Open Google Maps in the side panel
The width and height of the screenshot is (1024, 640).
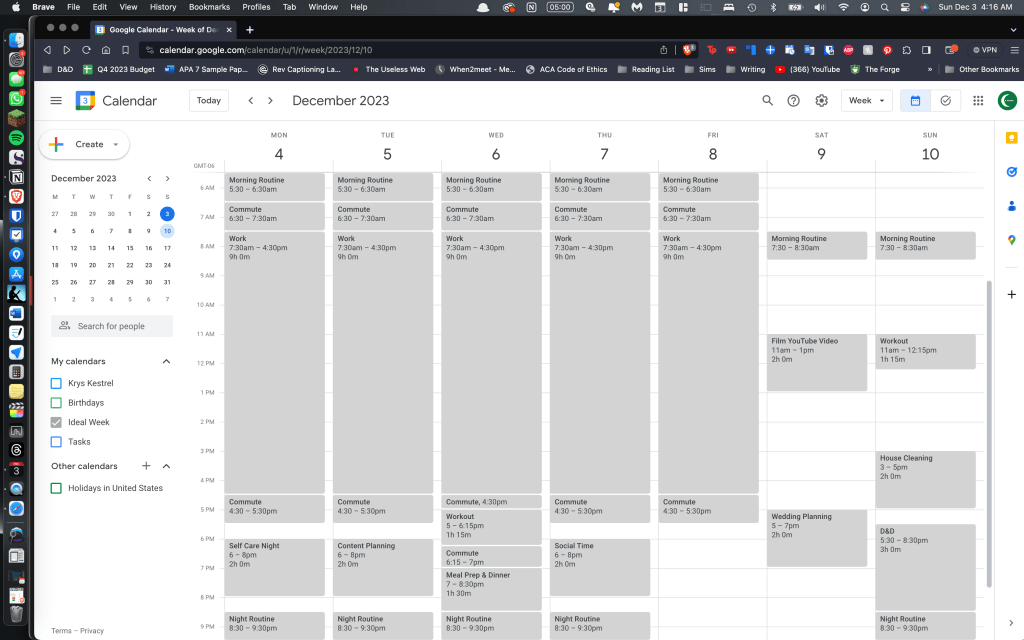tap(1011, 240)
